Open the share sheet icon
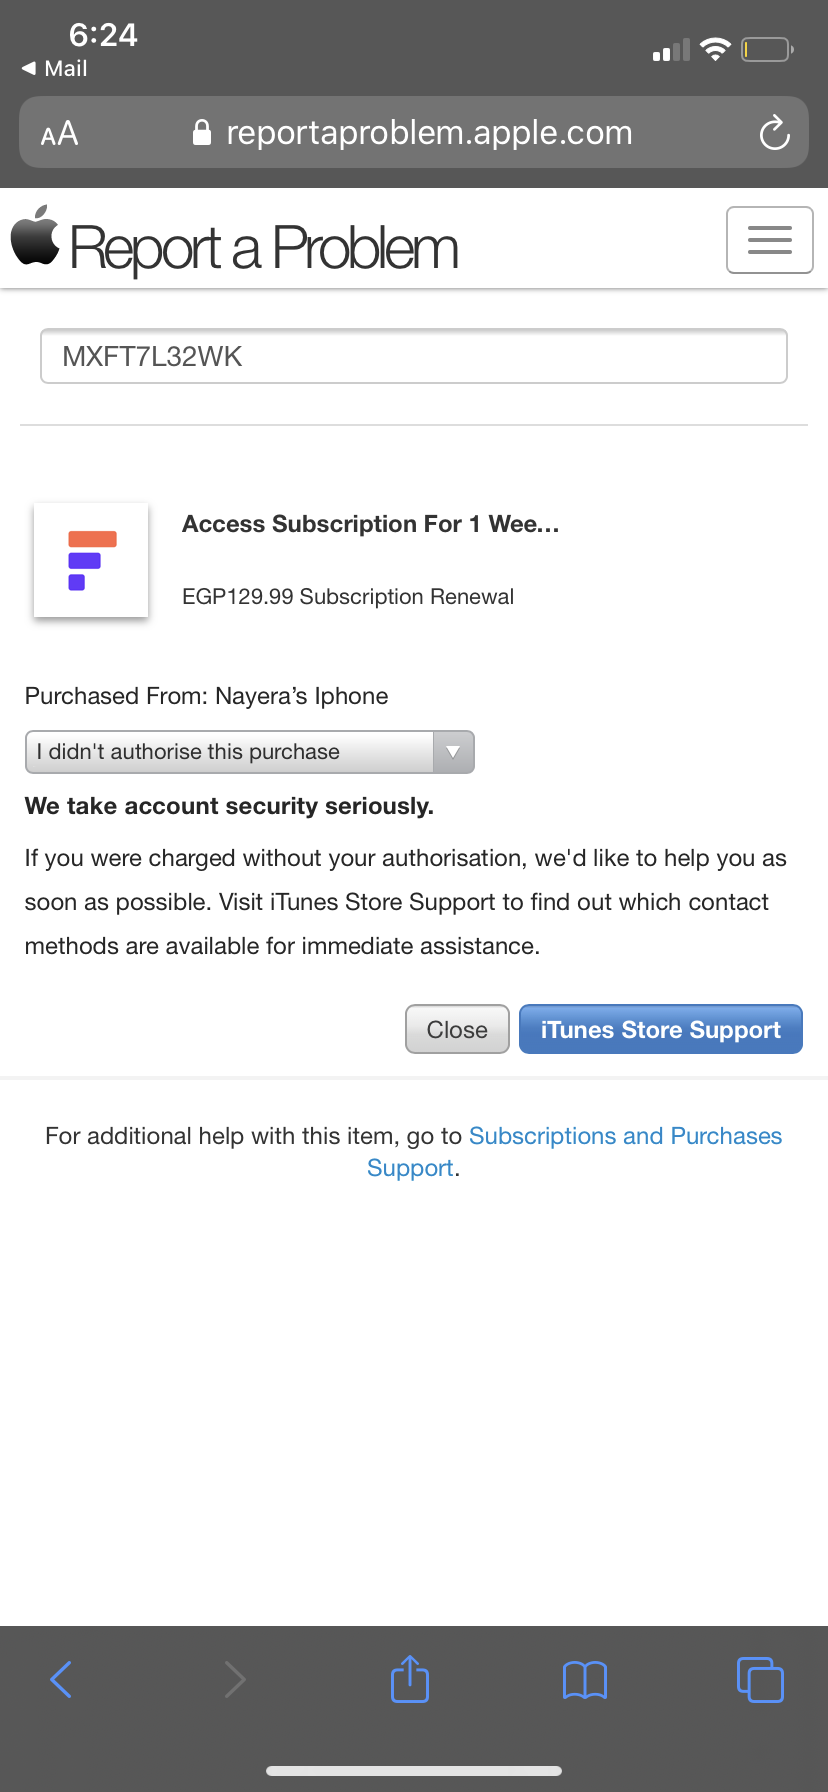Screen dimensions: 828x1792 410,1679
